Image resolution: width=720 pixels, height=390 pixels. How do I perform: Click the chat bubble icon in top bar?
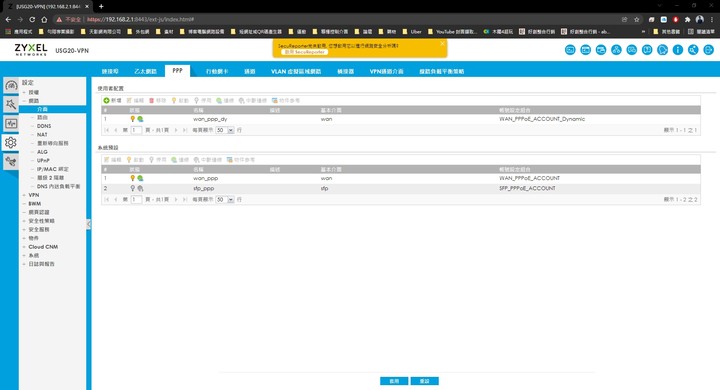662,50
